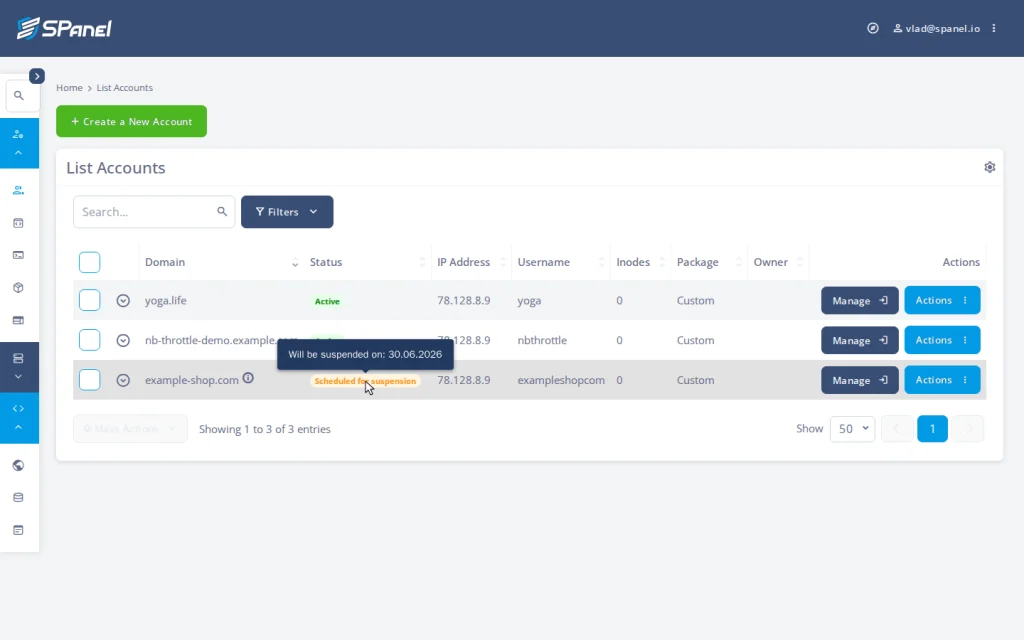Click the Scheduled for suspension badge

click(365, 381)
